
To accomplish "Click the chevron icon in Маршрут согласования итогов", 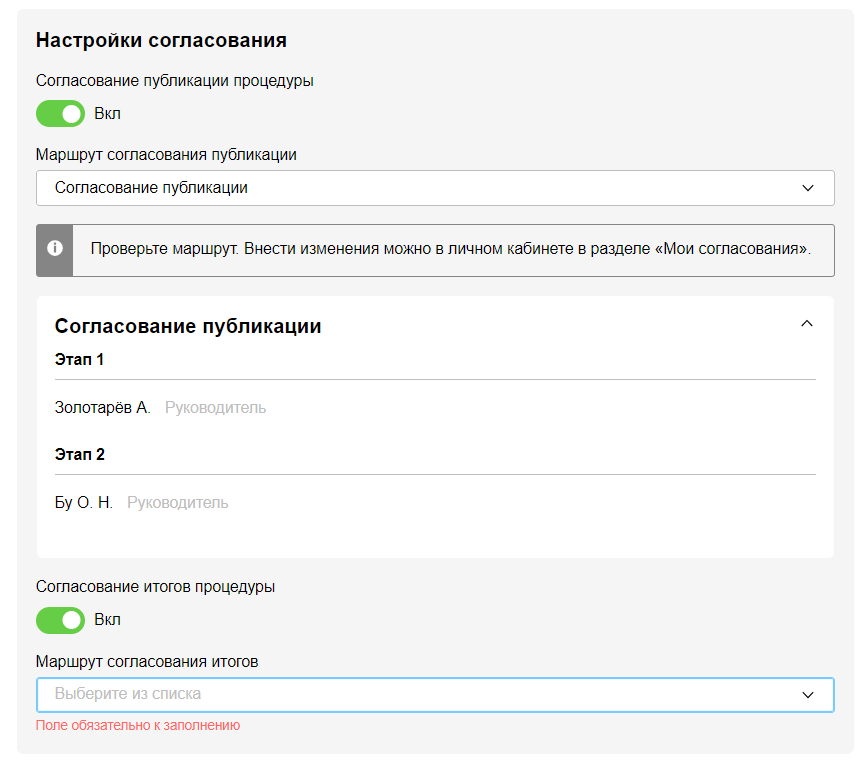I will 808,694.
